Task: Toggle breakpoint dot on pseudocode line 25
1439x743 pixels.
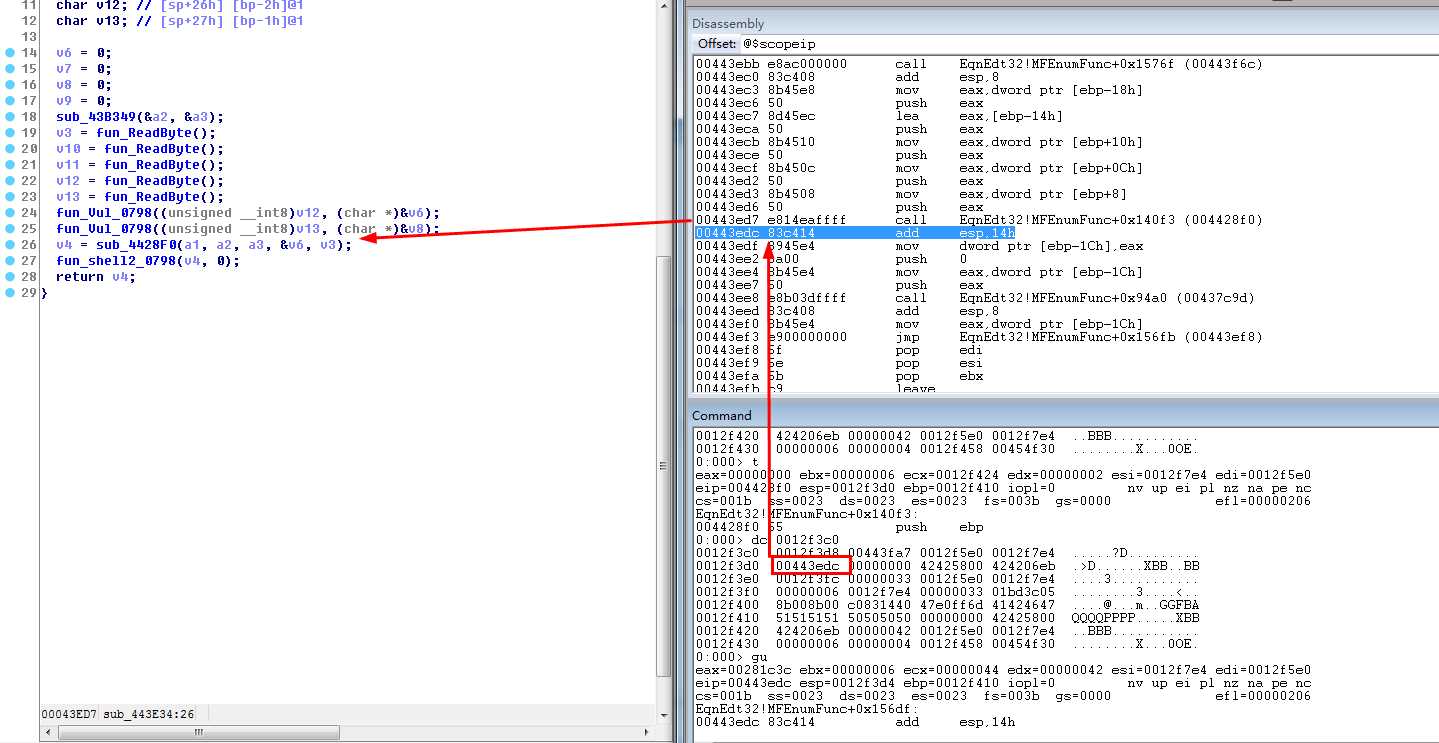Action: 9,228
